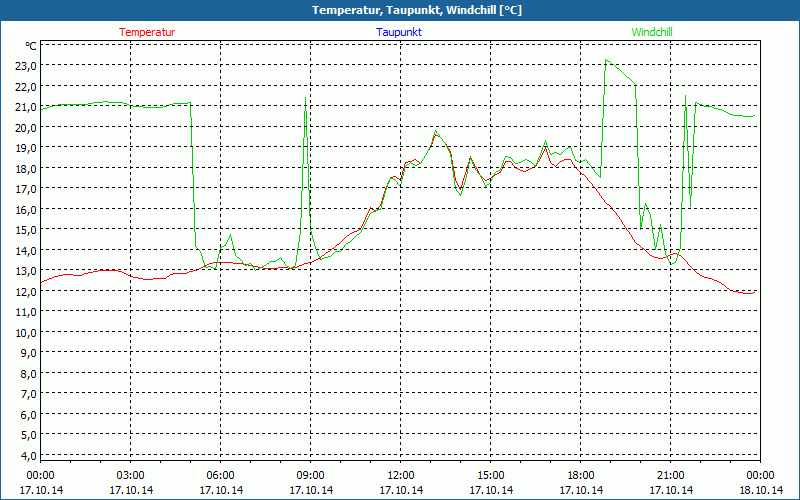Click the 11,0 y-axis value

coord(27,312)
